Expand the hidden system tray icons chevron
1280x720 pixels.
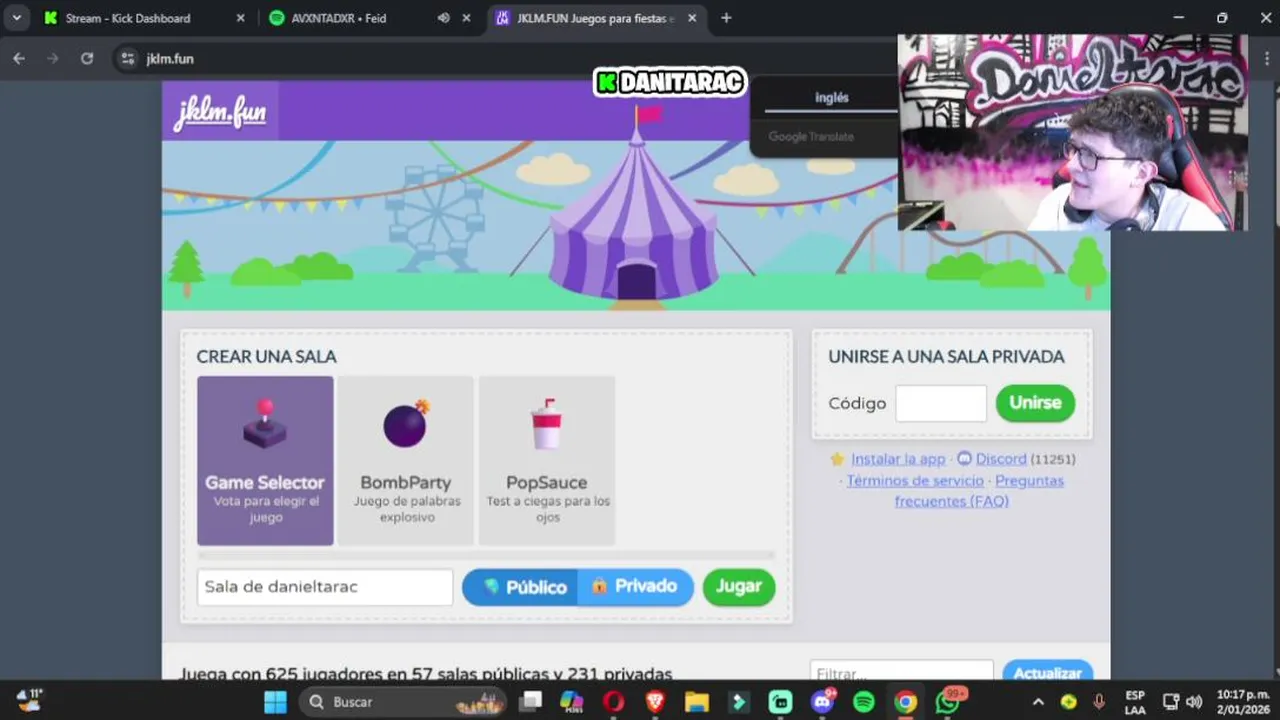pos(1038,702)
